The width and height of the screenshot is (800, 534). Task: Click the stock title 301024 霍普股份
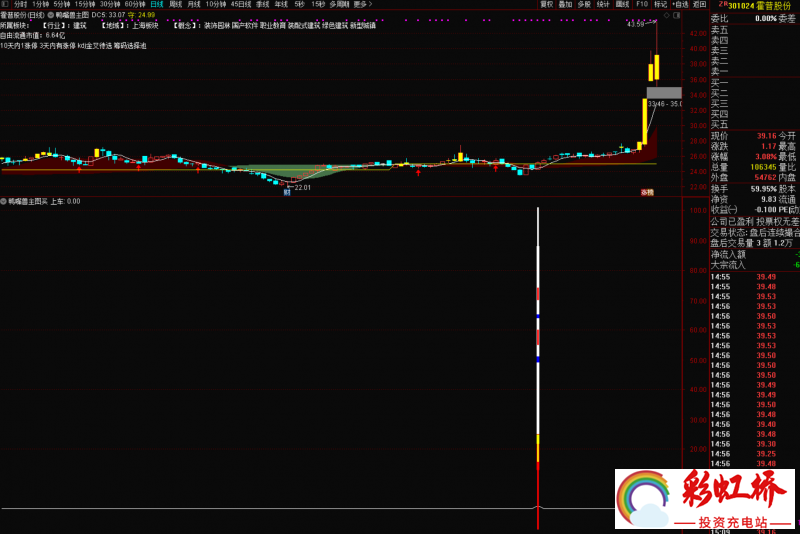pos(759,6)
